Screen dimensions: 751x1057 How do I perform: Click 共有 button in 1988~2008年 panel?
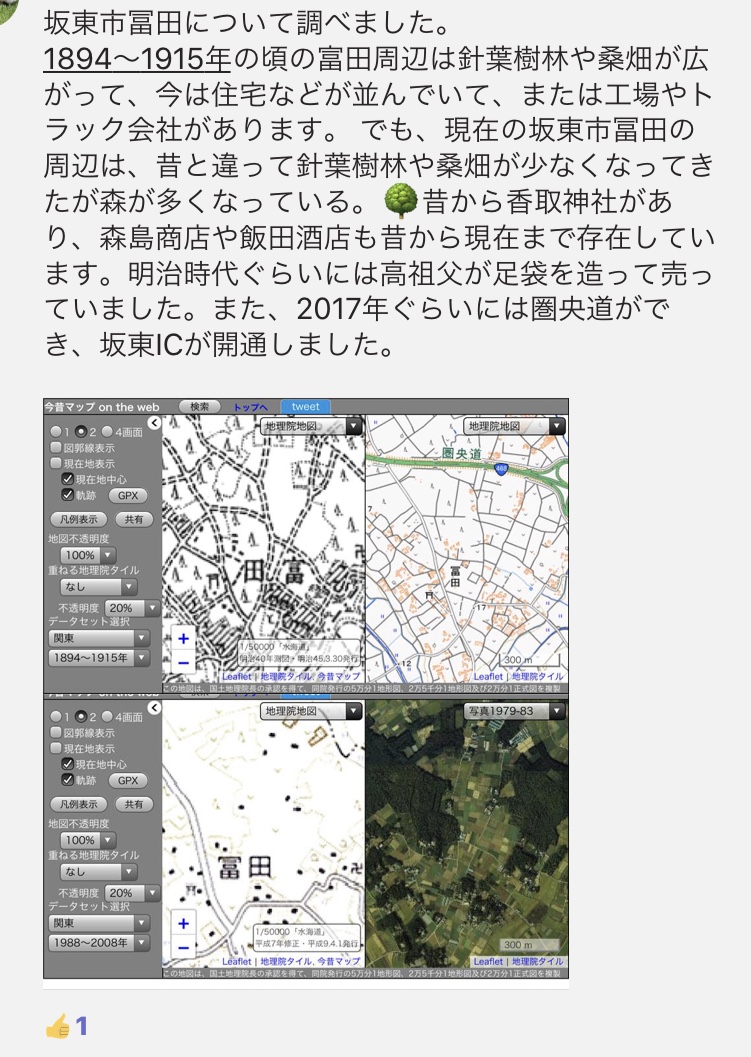point(134,804)
